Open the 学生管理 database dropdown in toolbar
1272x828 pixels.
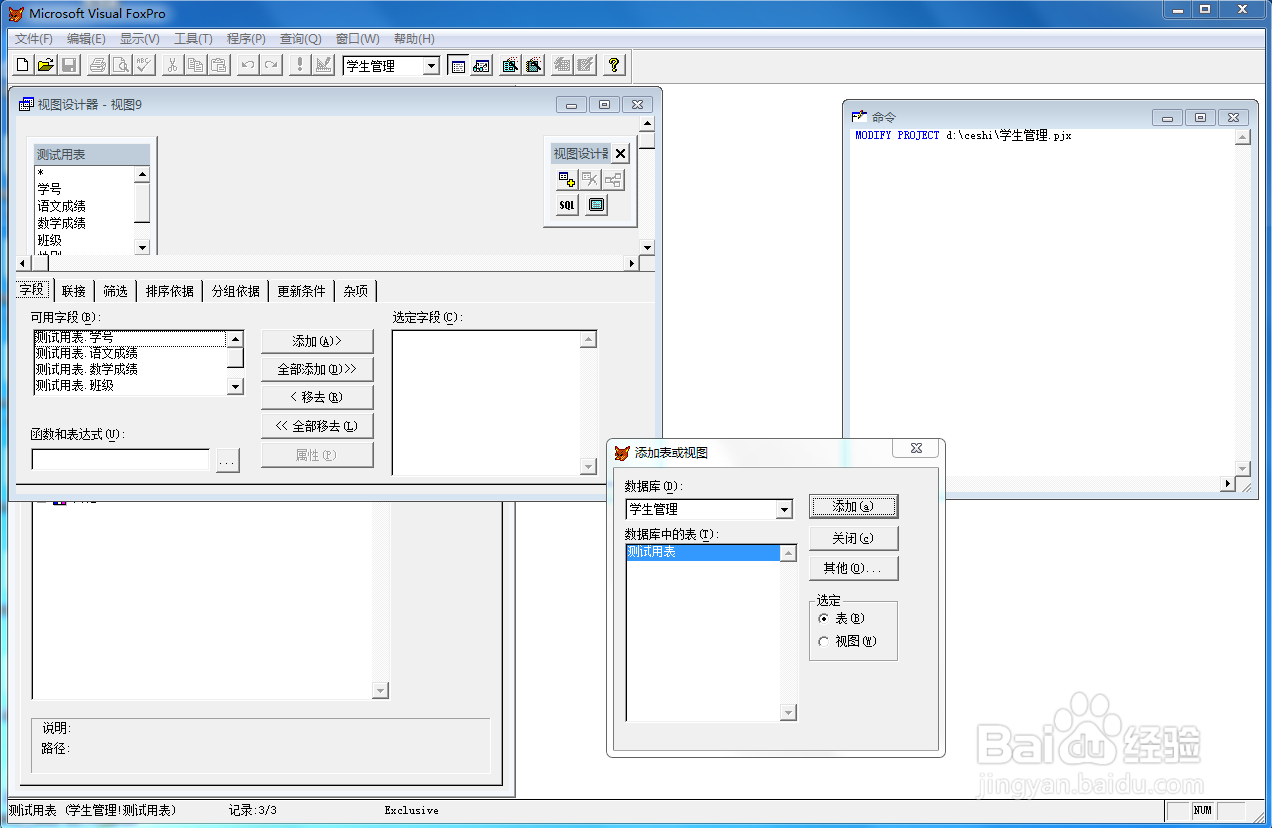pos(431,66)
